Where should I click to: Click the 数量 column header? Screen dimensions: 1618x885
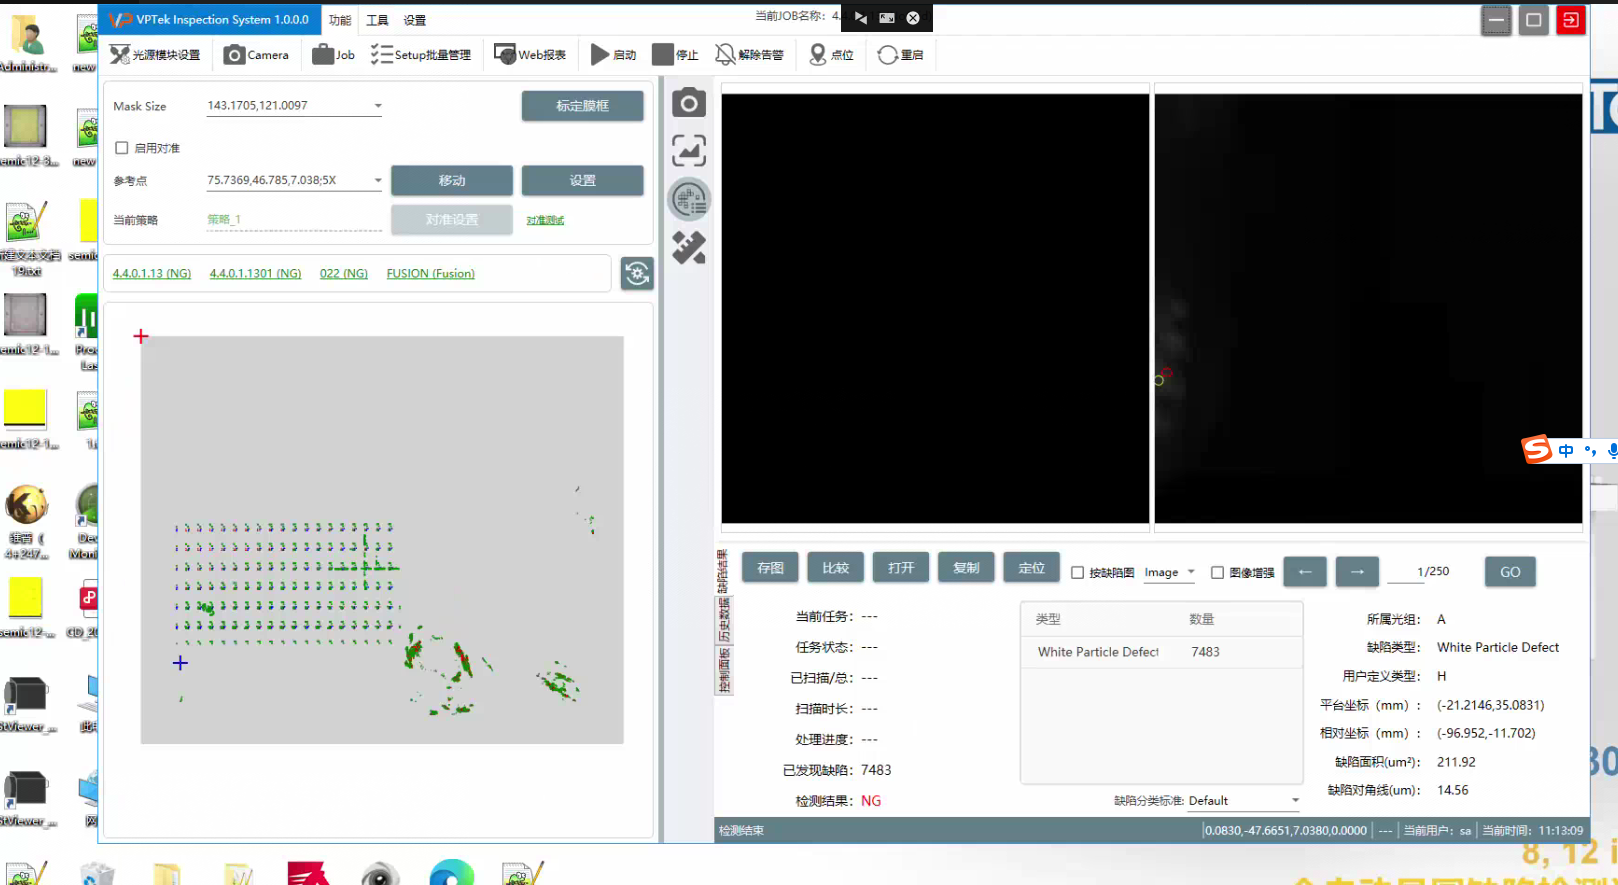(1201, 620)
